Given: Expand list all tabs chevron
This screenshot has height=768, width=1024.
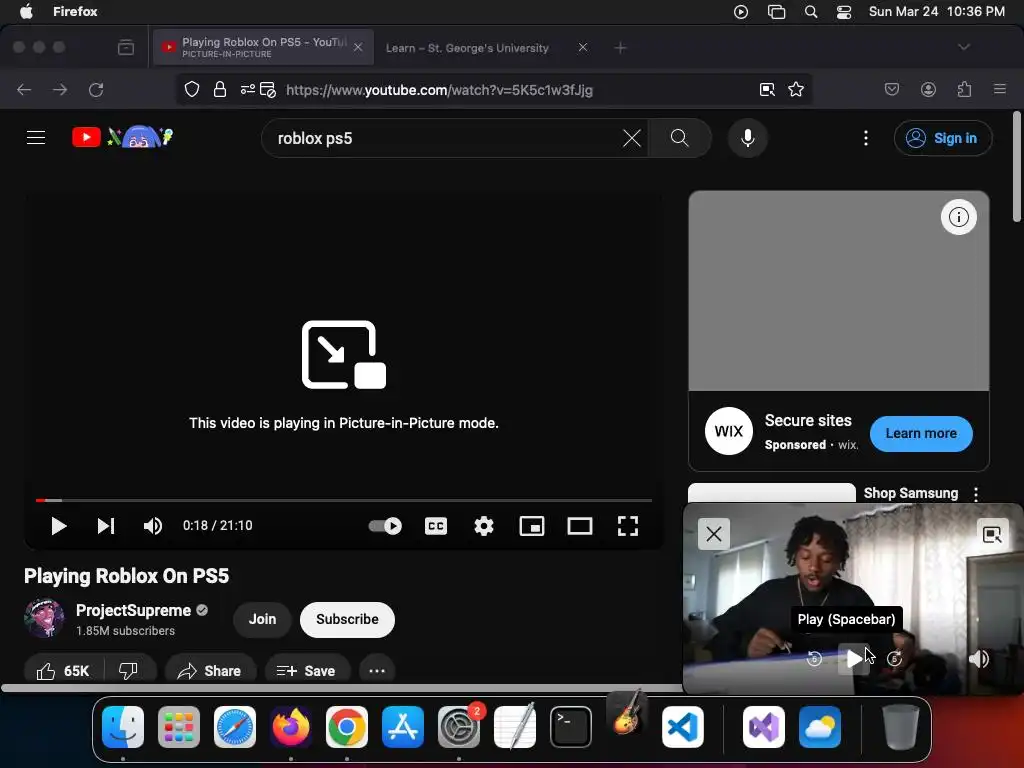Looking at the screenshot, I should coord(963,47).
